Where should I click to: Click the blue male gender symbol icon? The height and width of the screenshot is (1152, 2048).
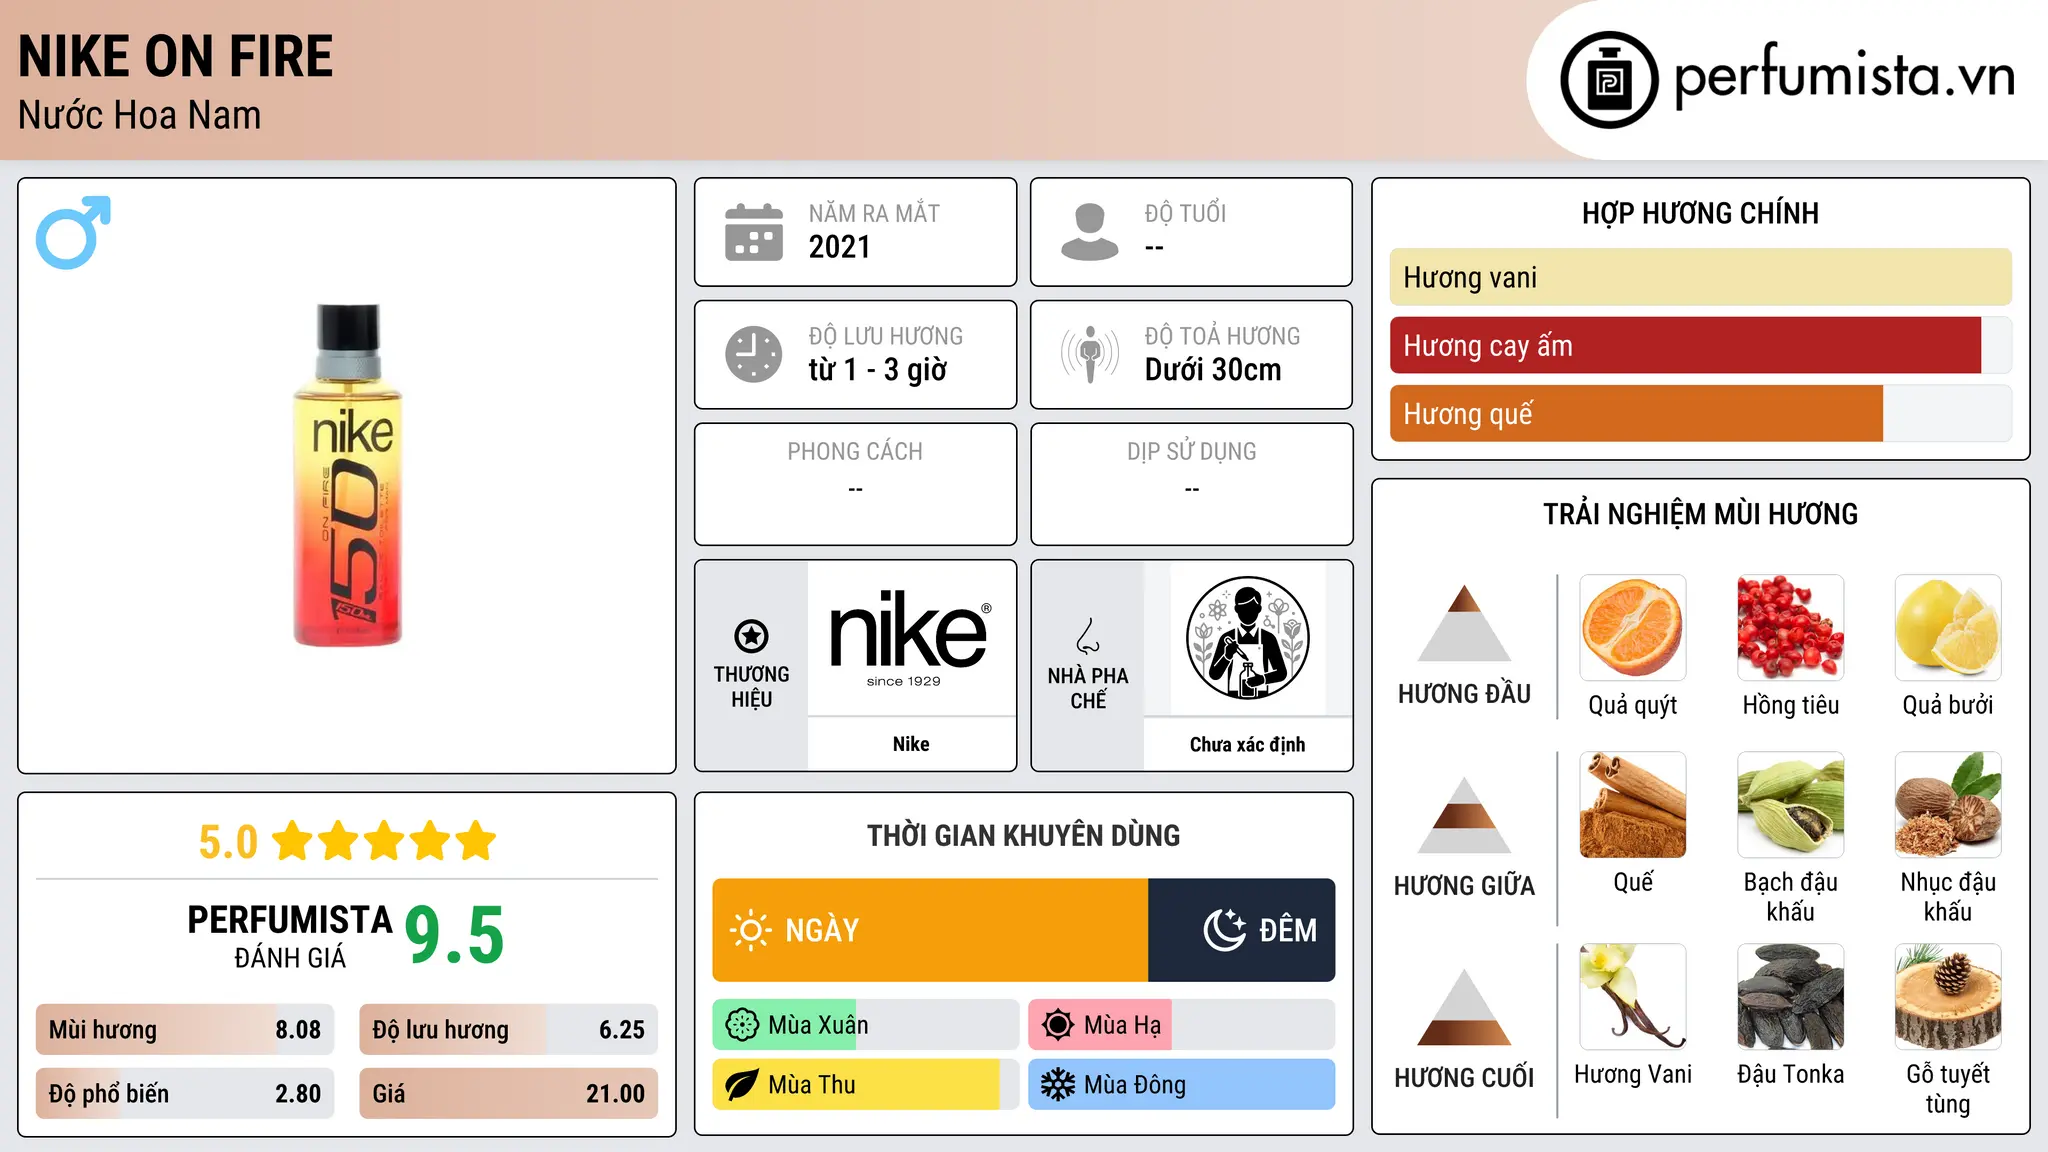click(73, 232)
